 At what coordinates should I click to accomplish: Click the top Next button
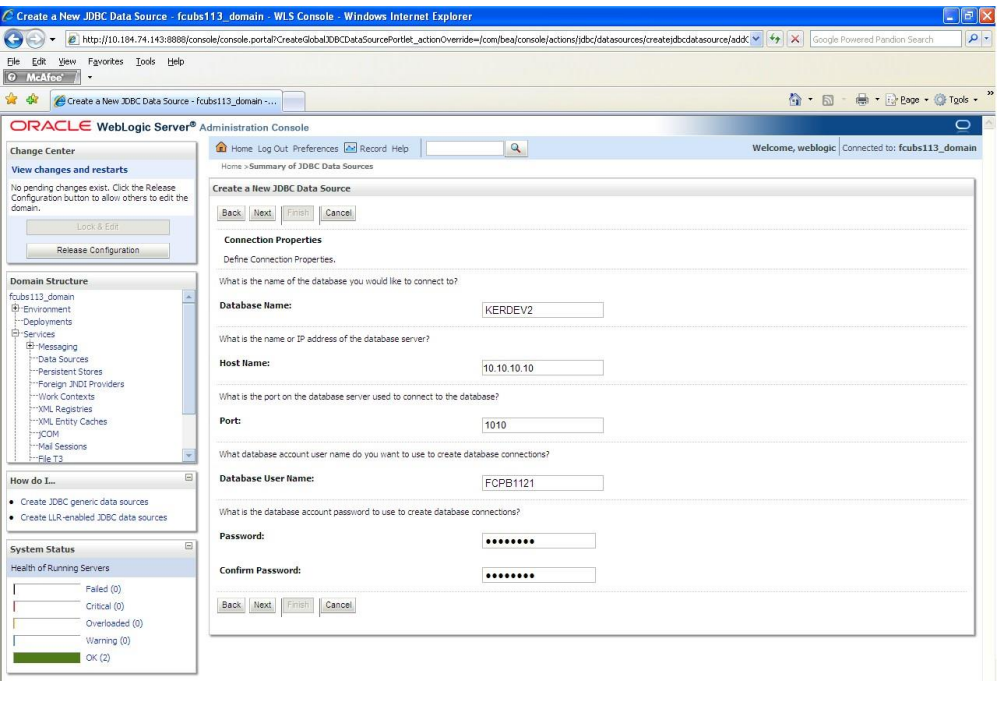click(263, 213)
